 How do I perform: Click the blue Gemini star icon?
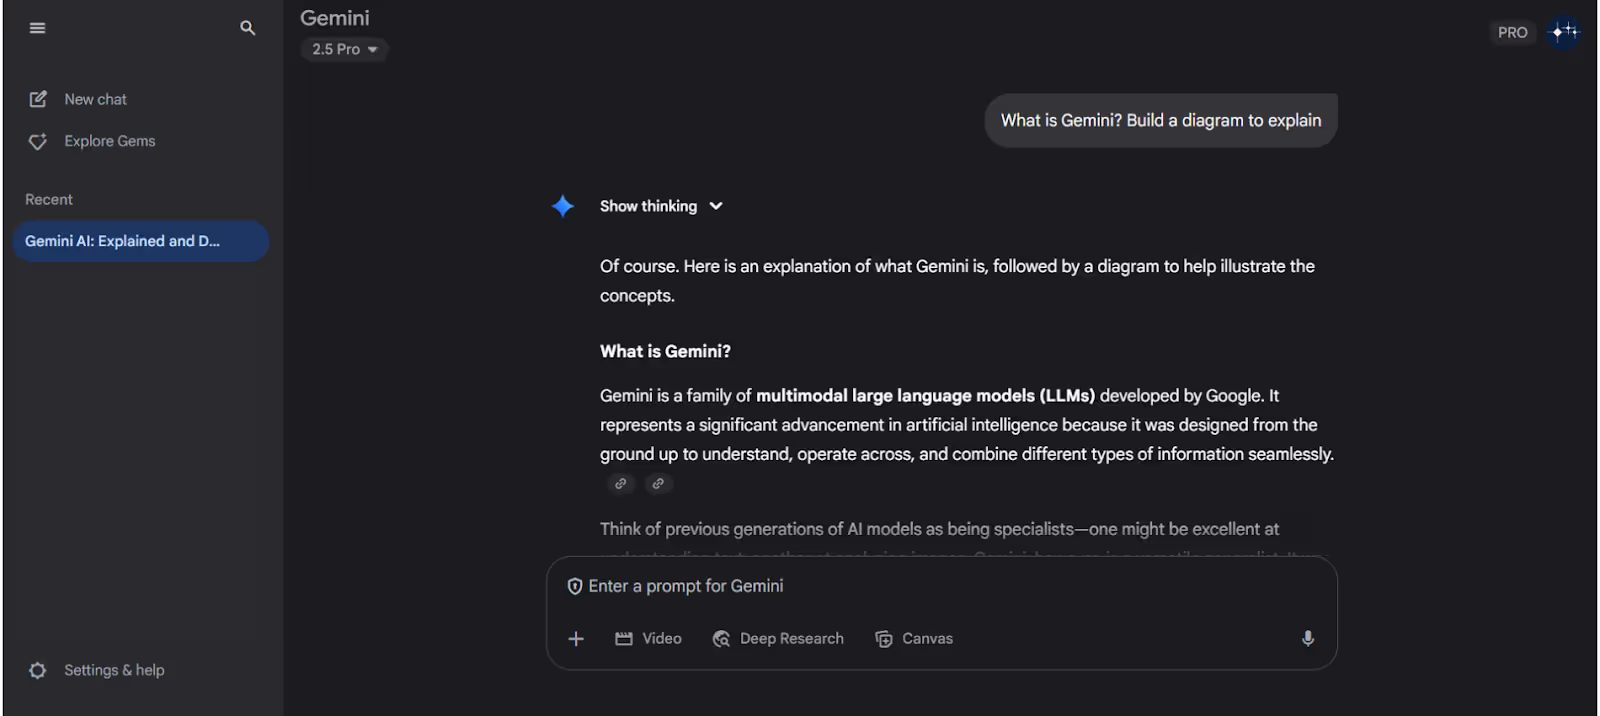tap(563, 206)
